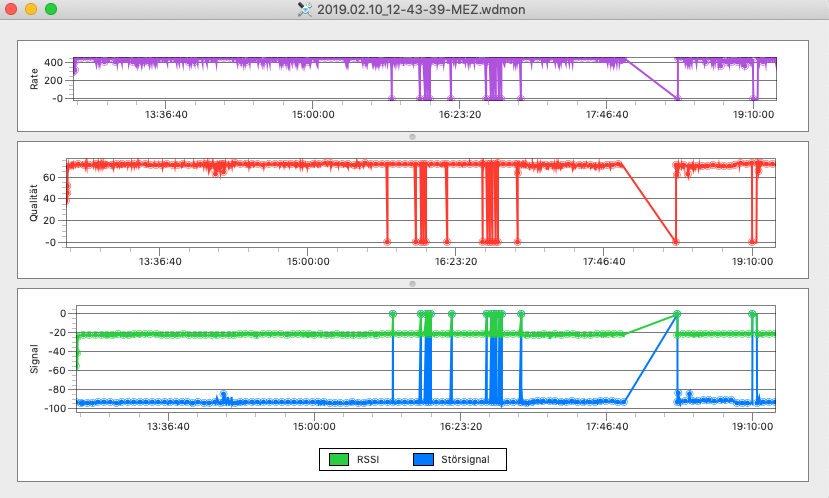Grab the splitter handle between Rate and Qualität
The width and height of the screenshot is (829, 498).
412,136
